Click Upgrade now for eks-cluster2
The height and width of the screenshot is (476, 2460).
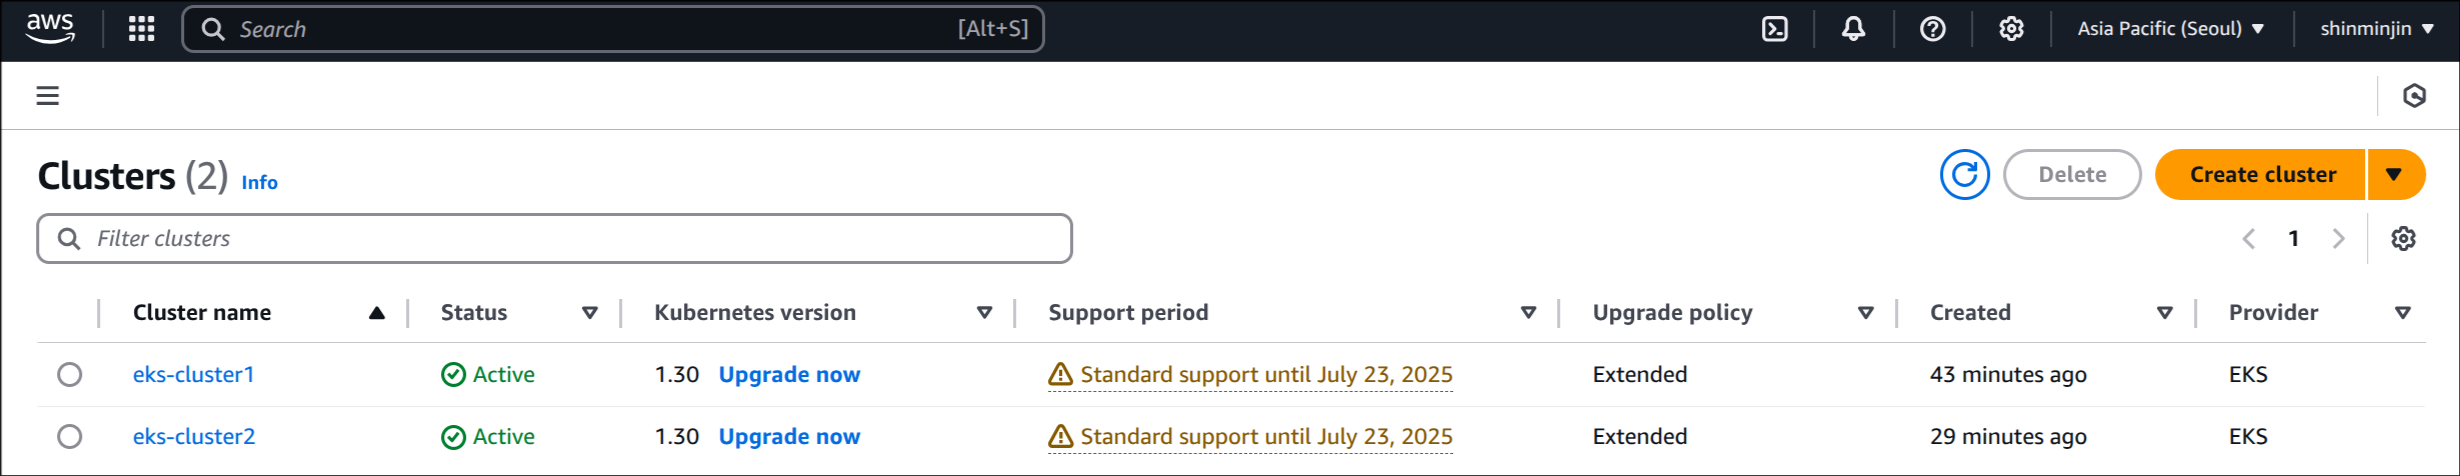pos(789,437)
